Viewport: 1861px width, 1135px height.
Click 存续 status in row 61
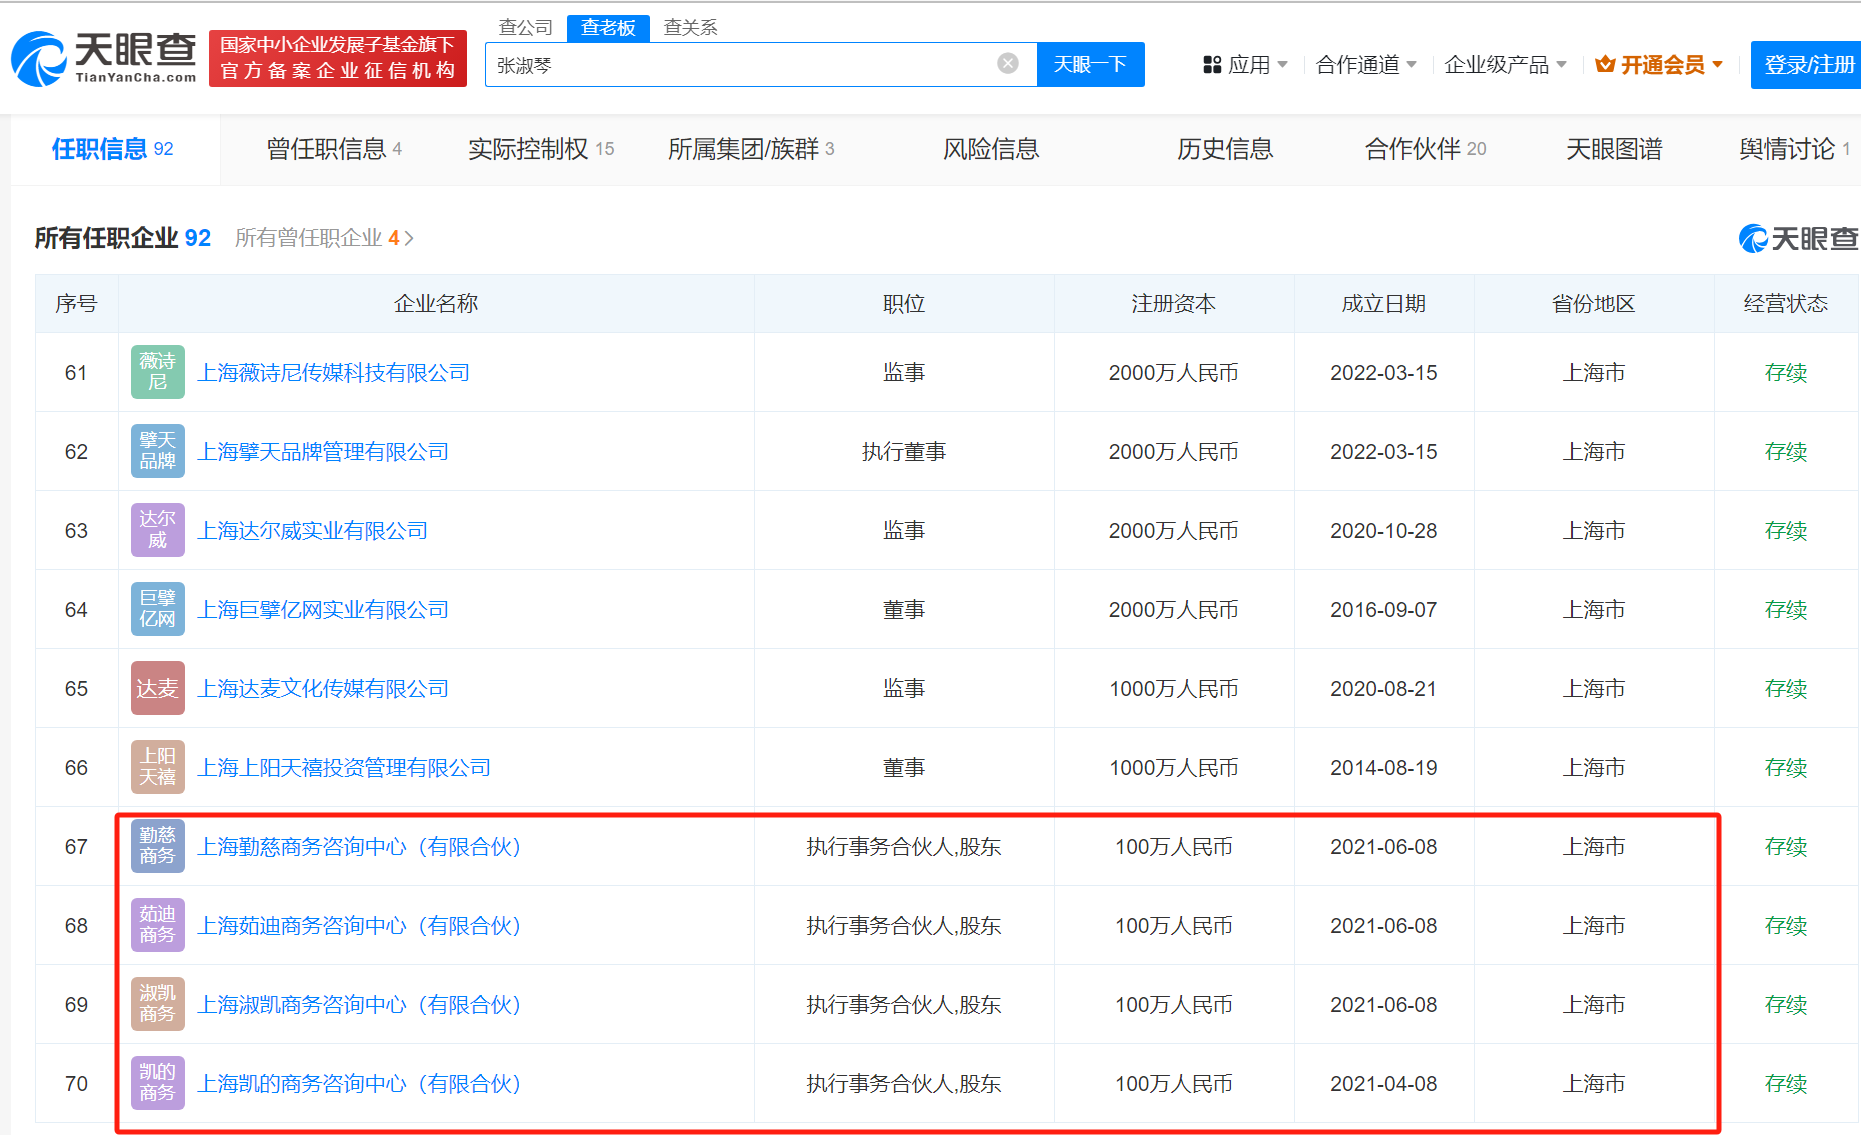1786,372
